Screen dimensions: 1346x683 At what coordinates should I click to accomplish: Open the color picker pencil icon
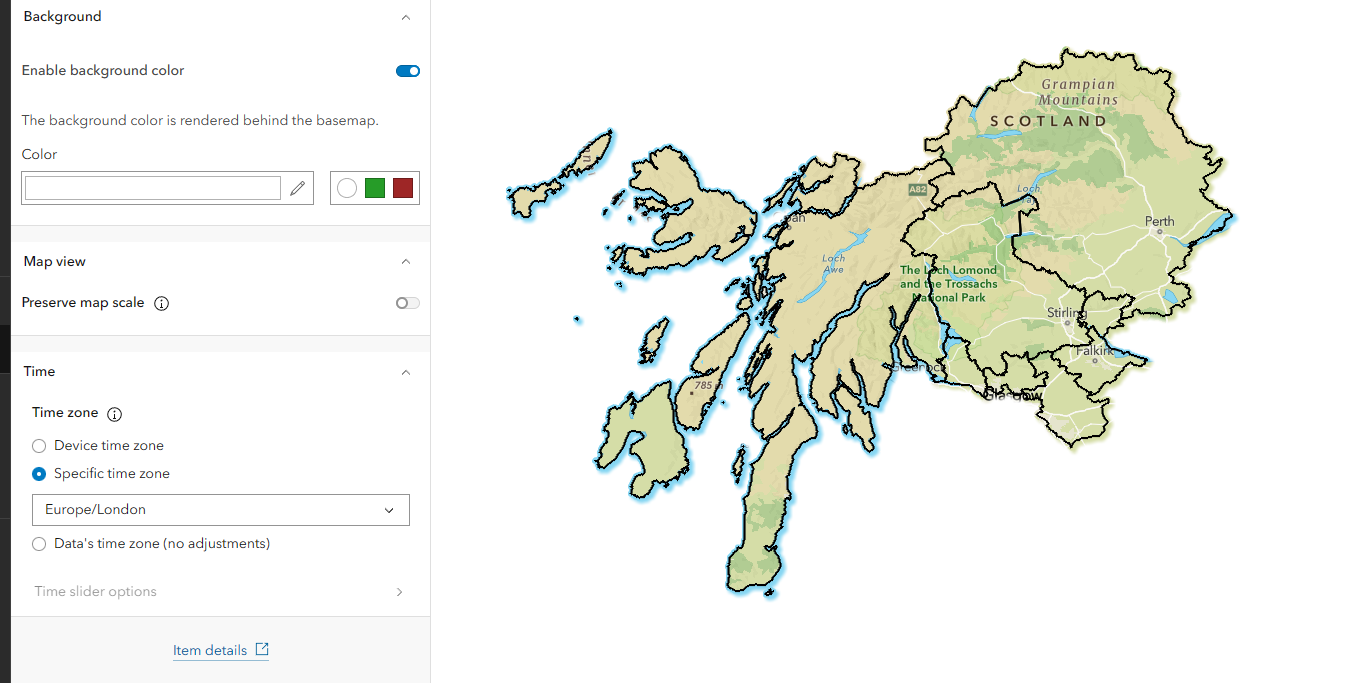[x=297, y=187]
